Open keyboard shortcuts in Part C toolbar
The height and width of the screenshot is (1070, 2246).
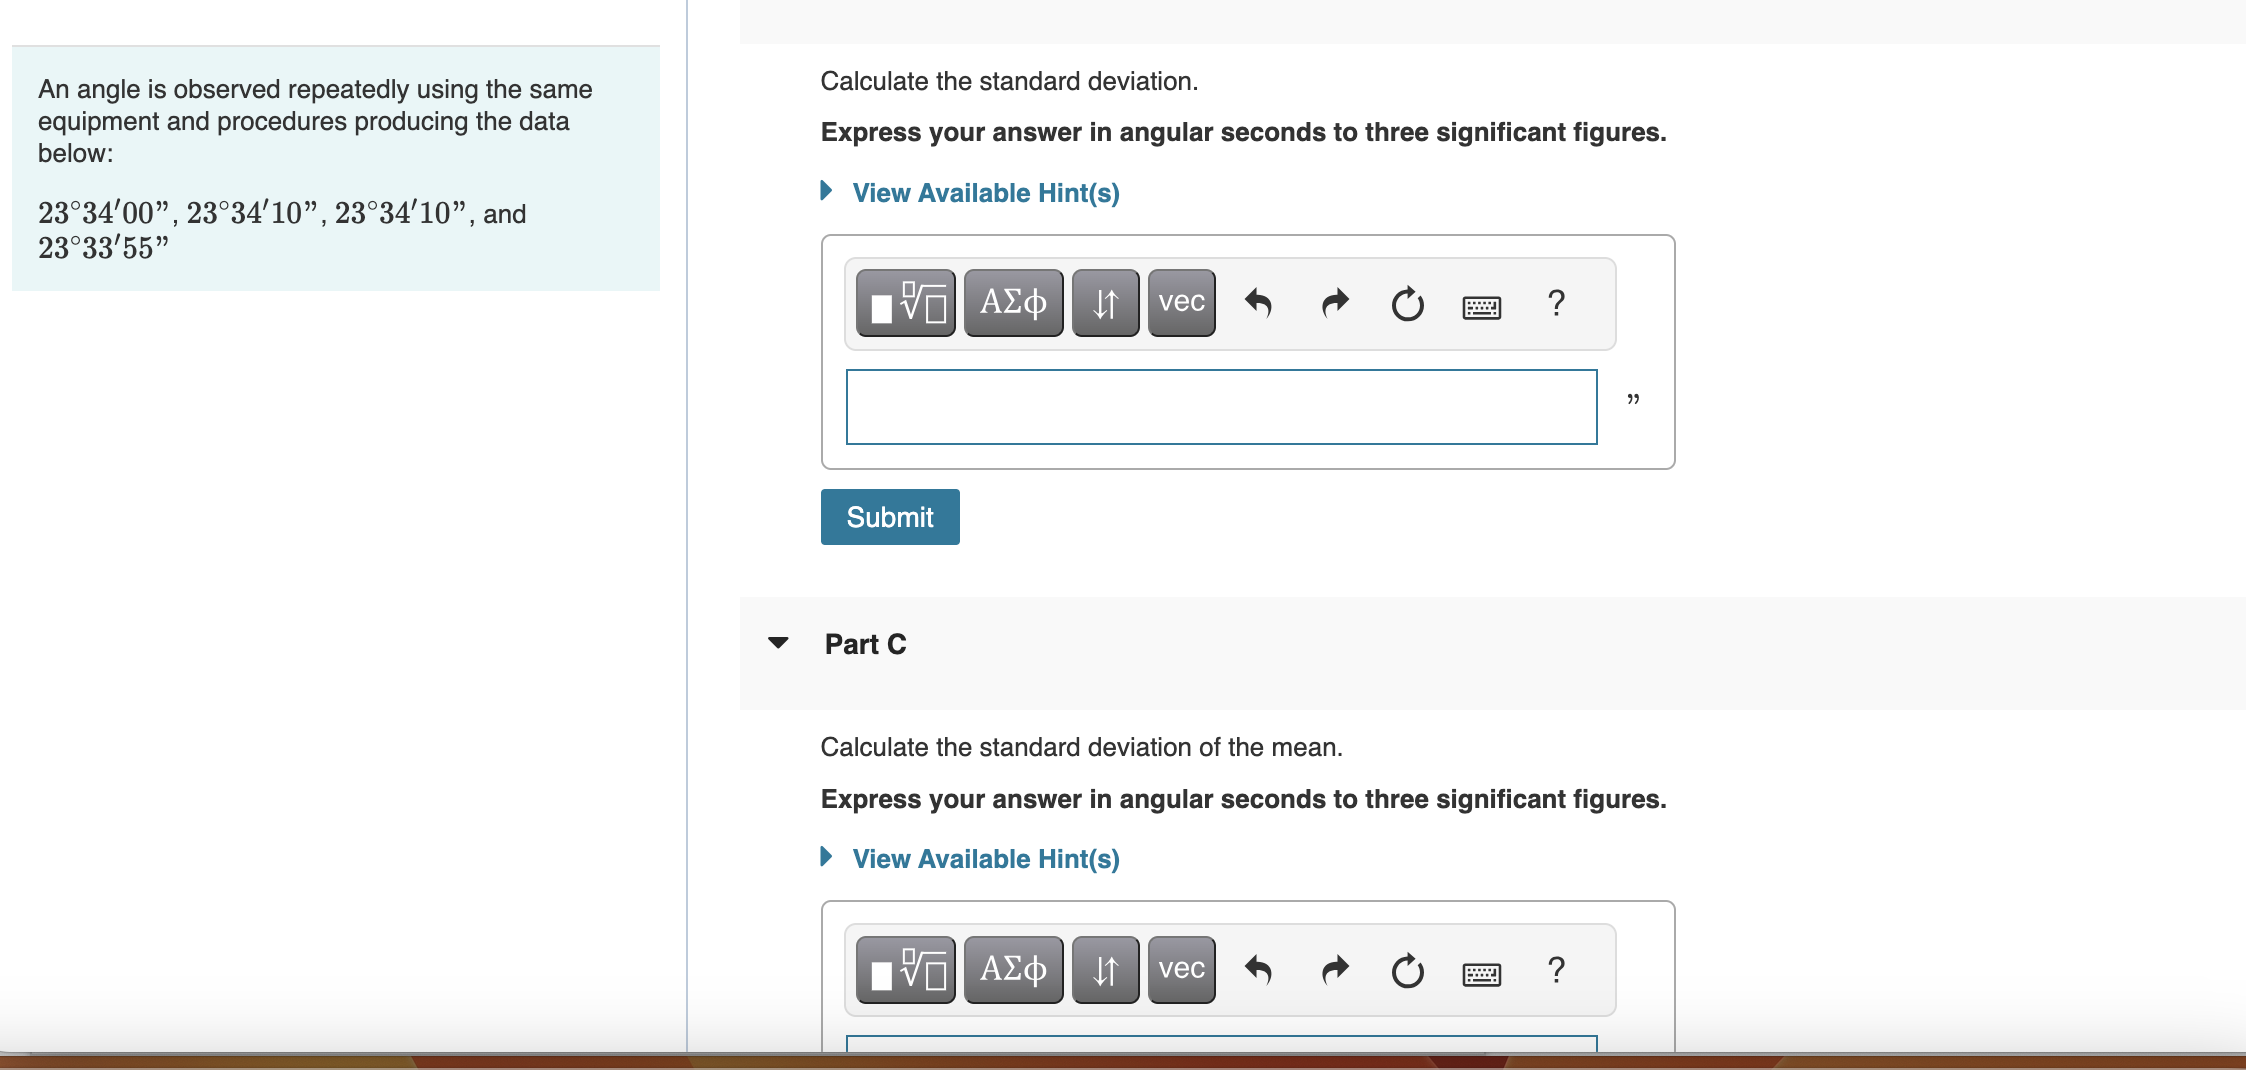click(1481, 973)
